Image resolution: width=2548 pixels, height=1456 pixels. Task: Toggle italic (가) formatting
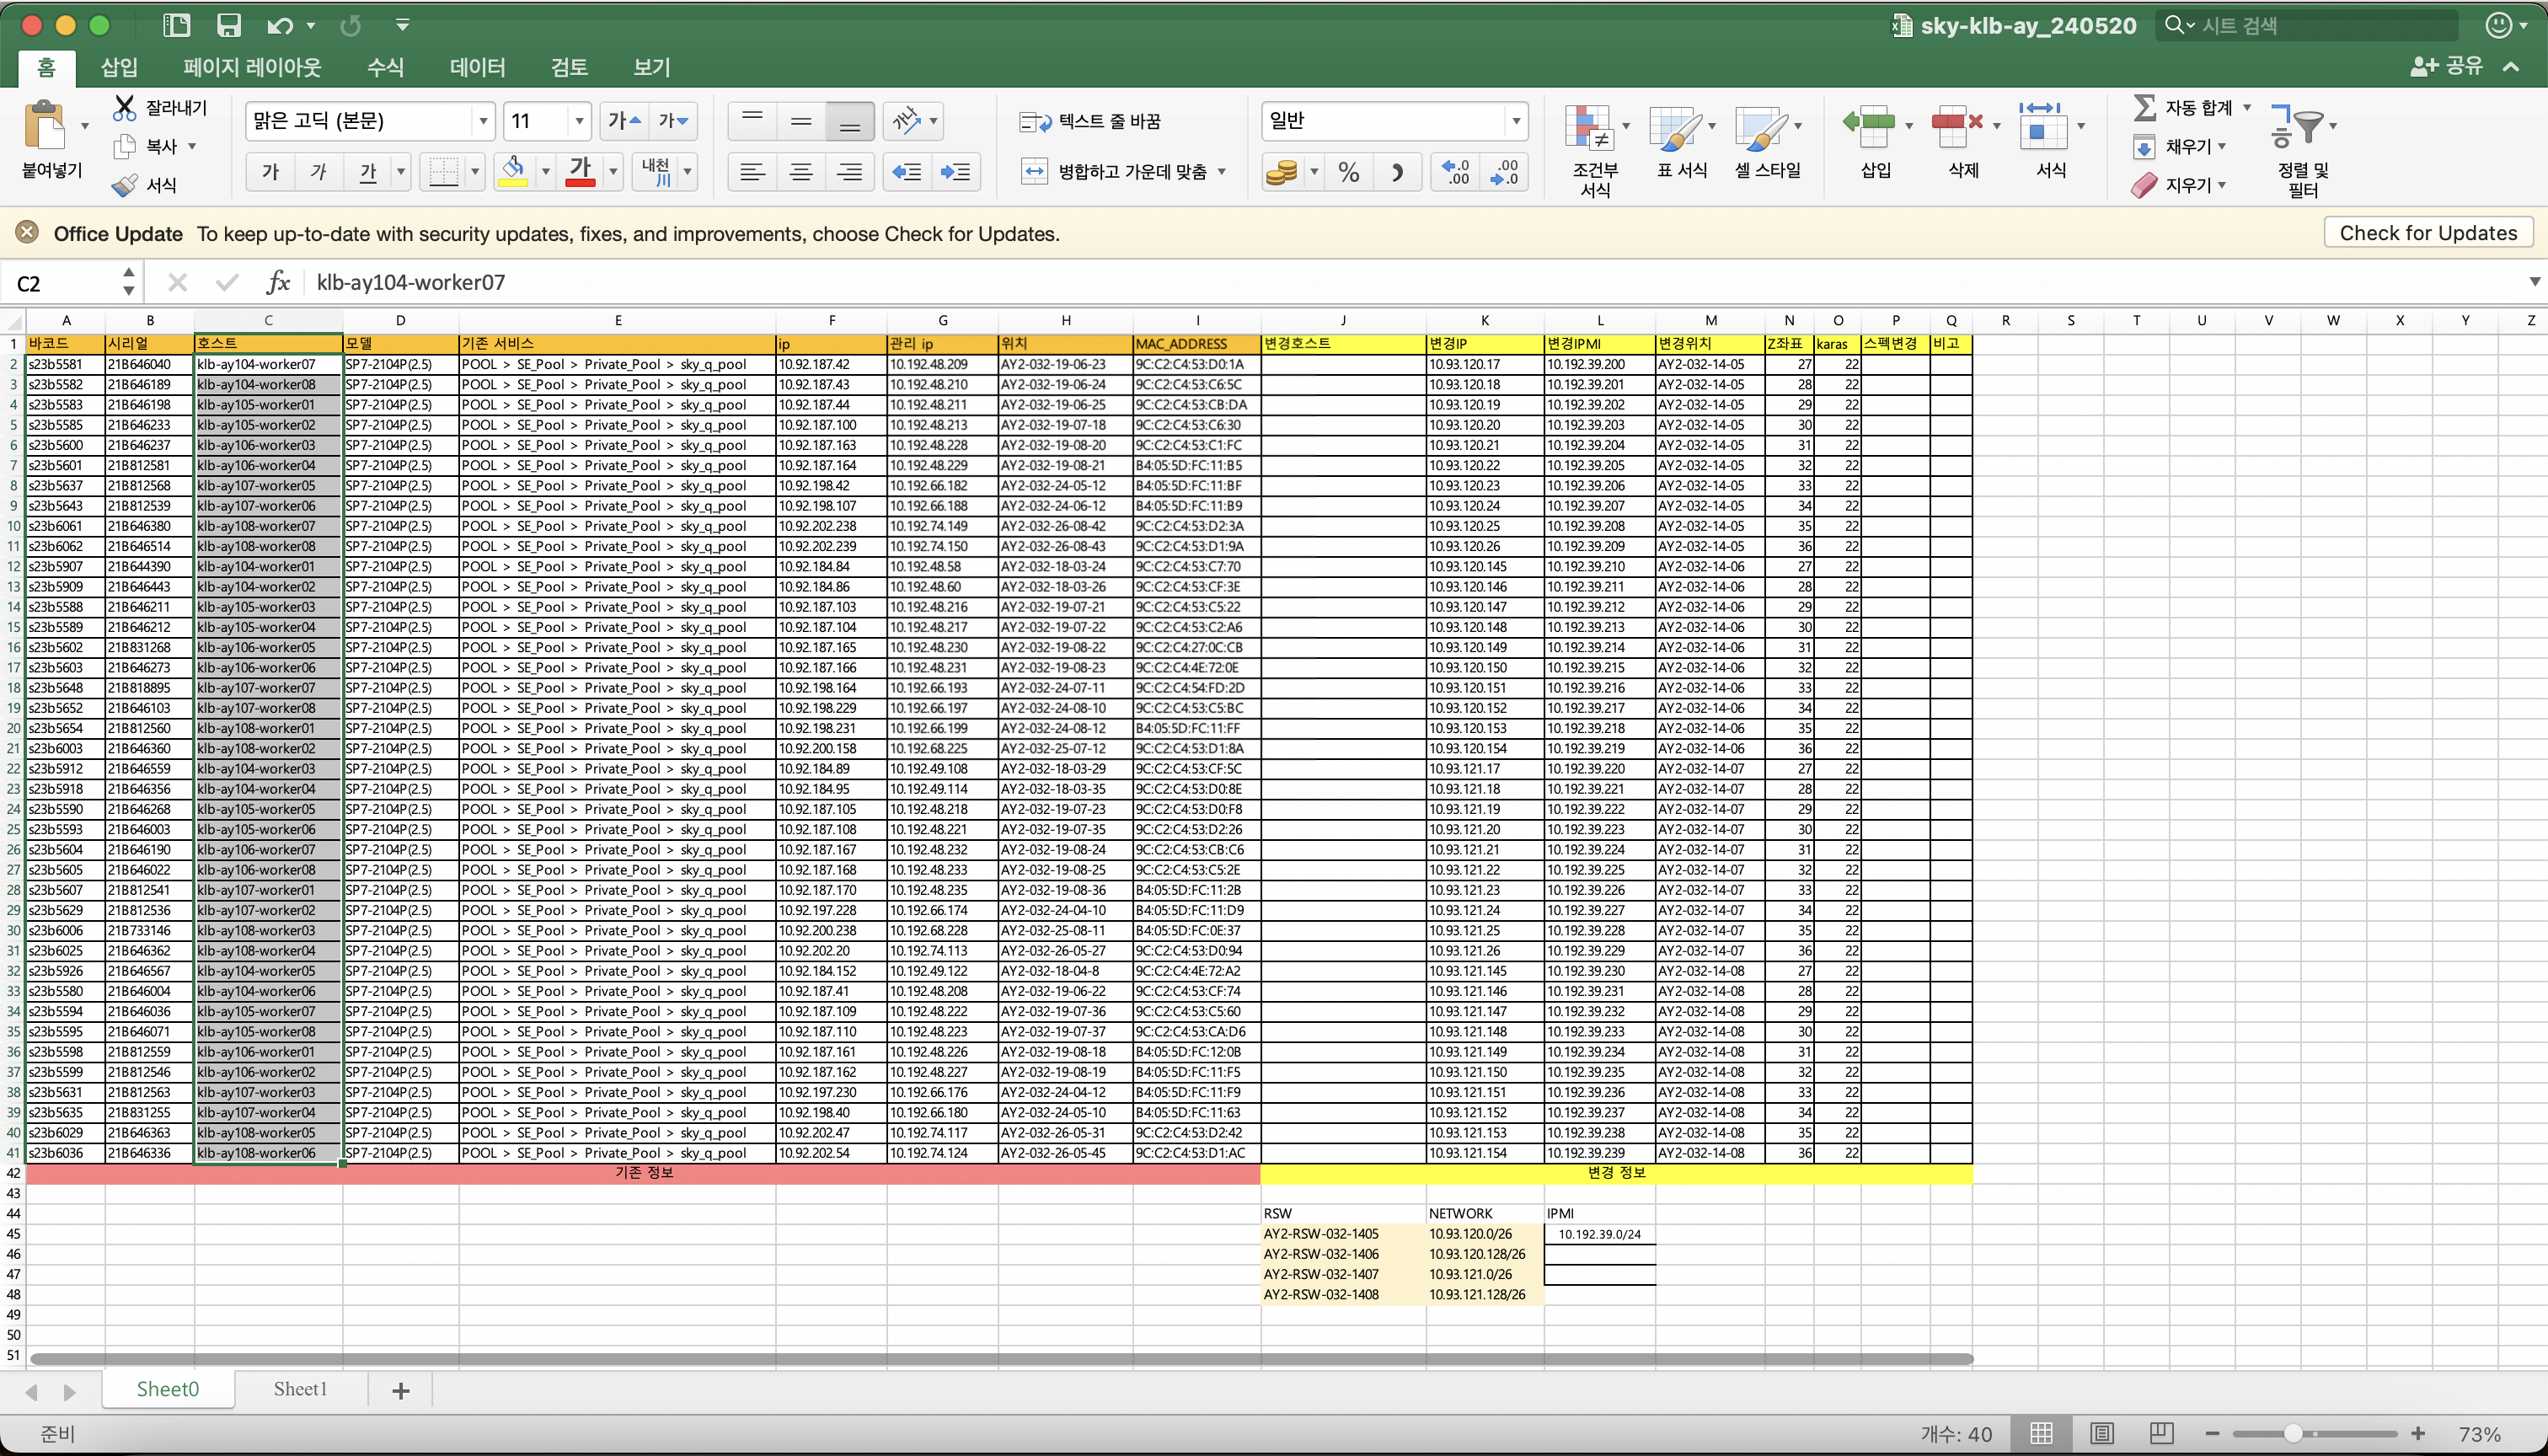pos(319,172)
